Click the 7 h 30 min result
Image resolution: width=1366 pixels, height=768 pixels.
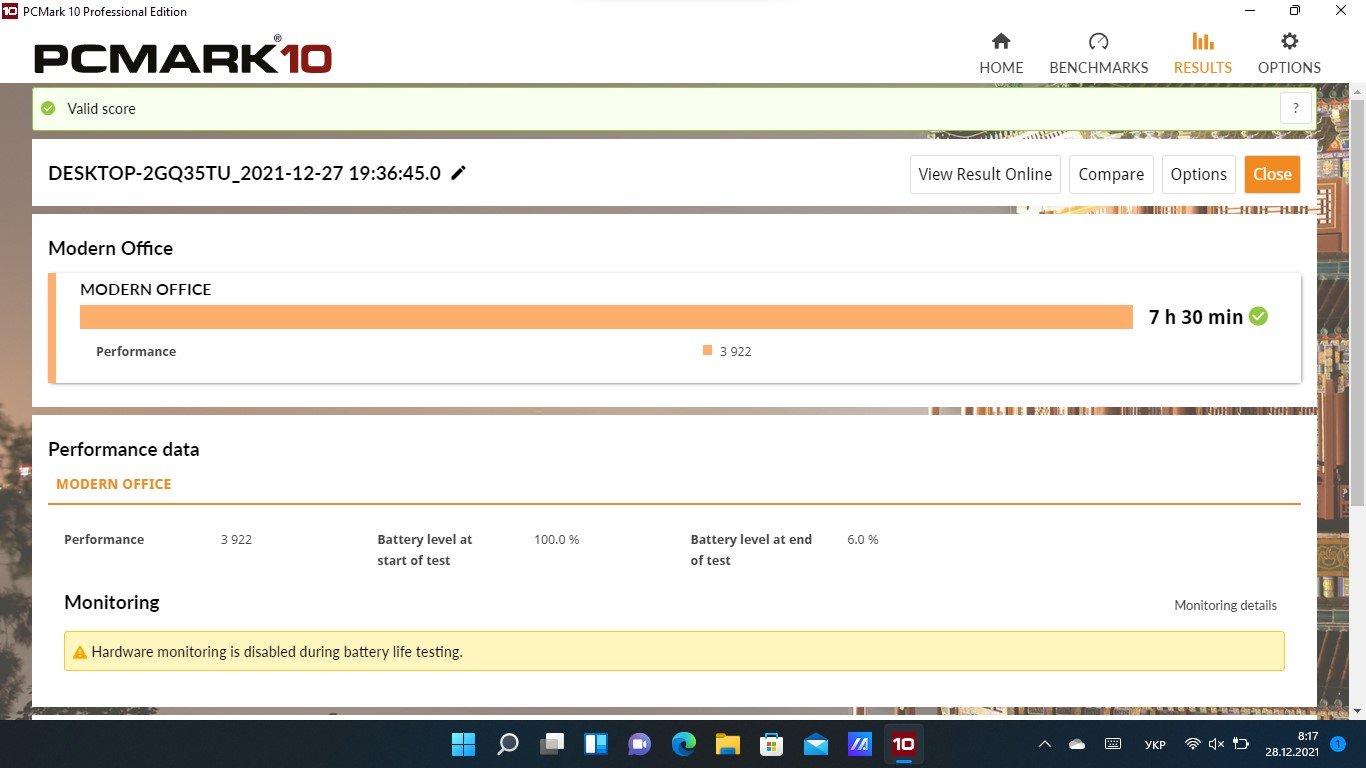1196,317
